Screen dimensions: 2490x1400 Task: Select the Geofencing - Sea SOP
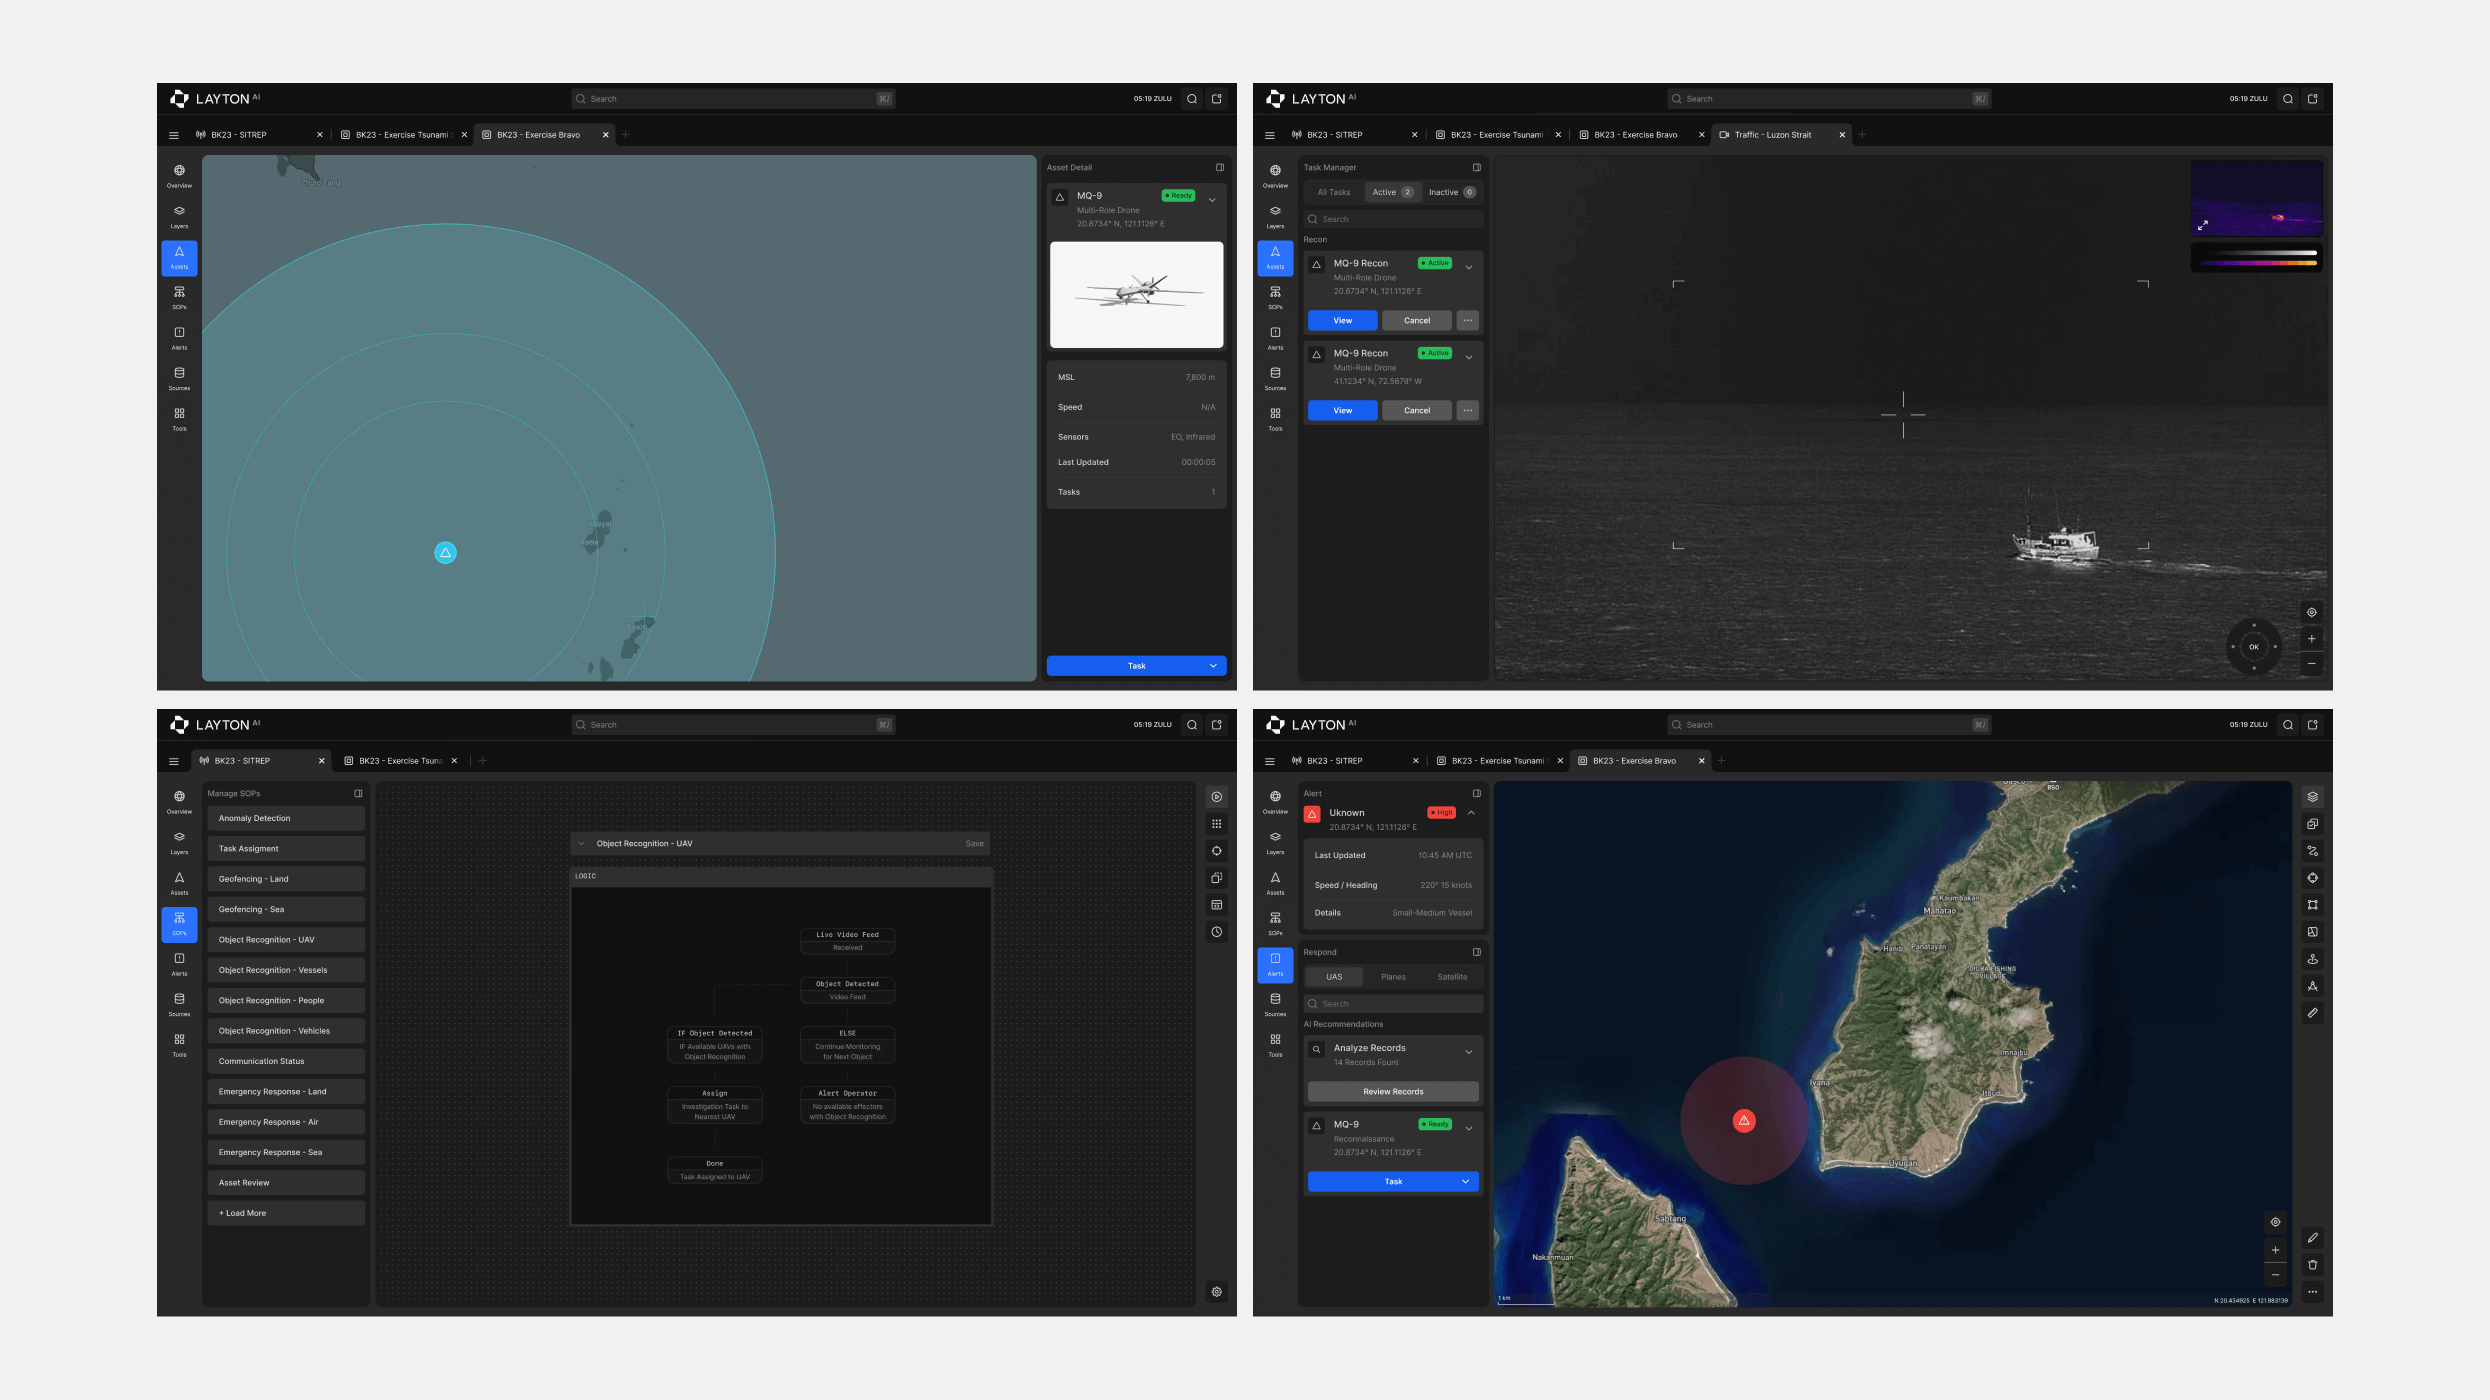click(286, 909)
